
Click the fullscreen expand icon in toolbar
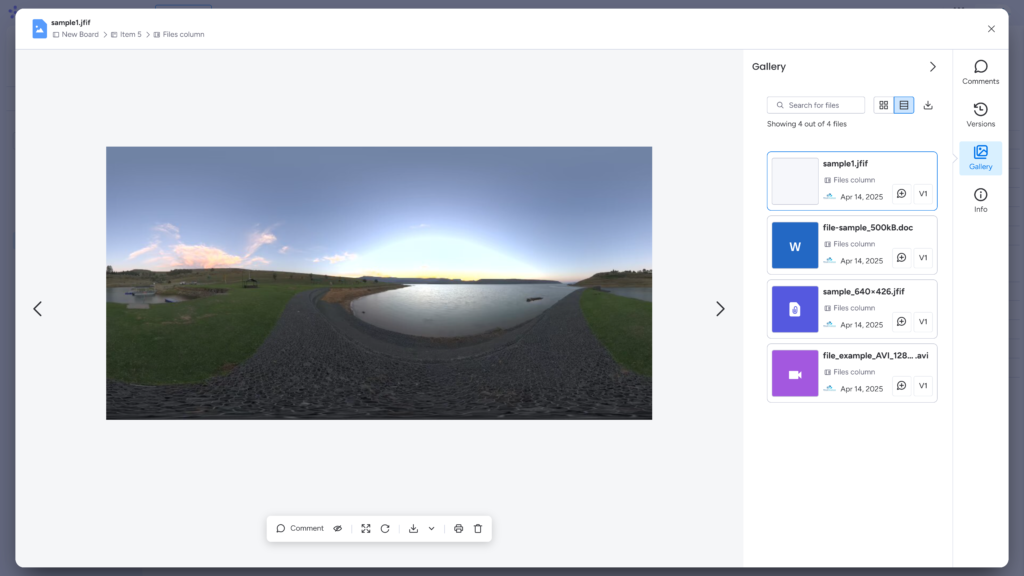(x=366, y=528)
